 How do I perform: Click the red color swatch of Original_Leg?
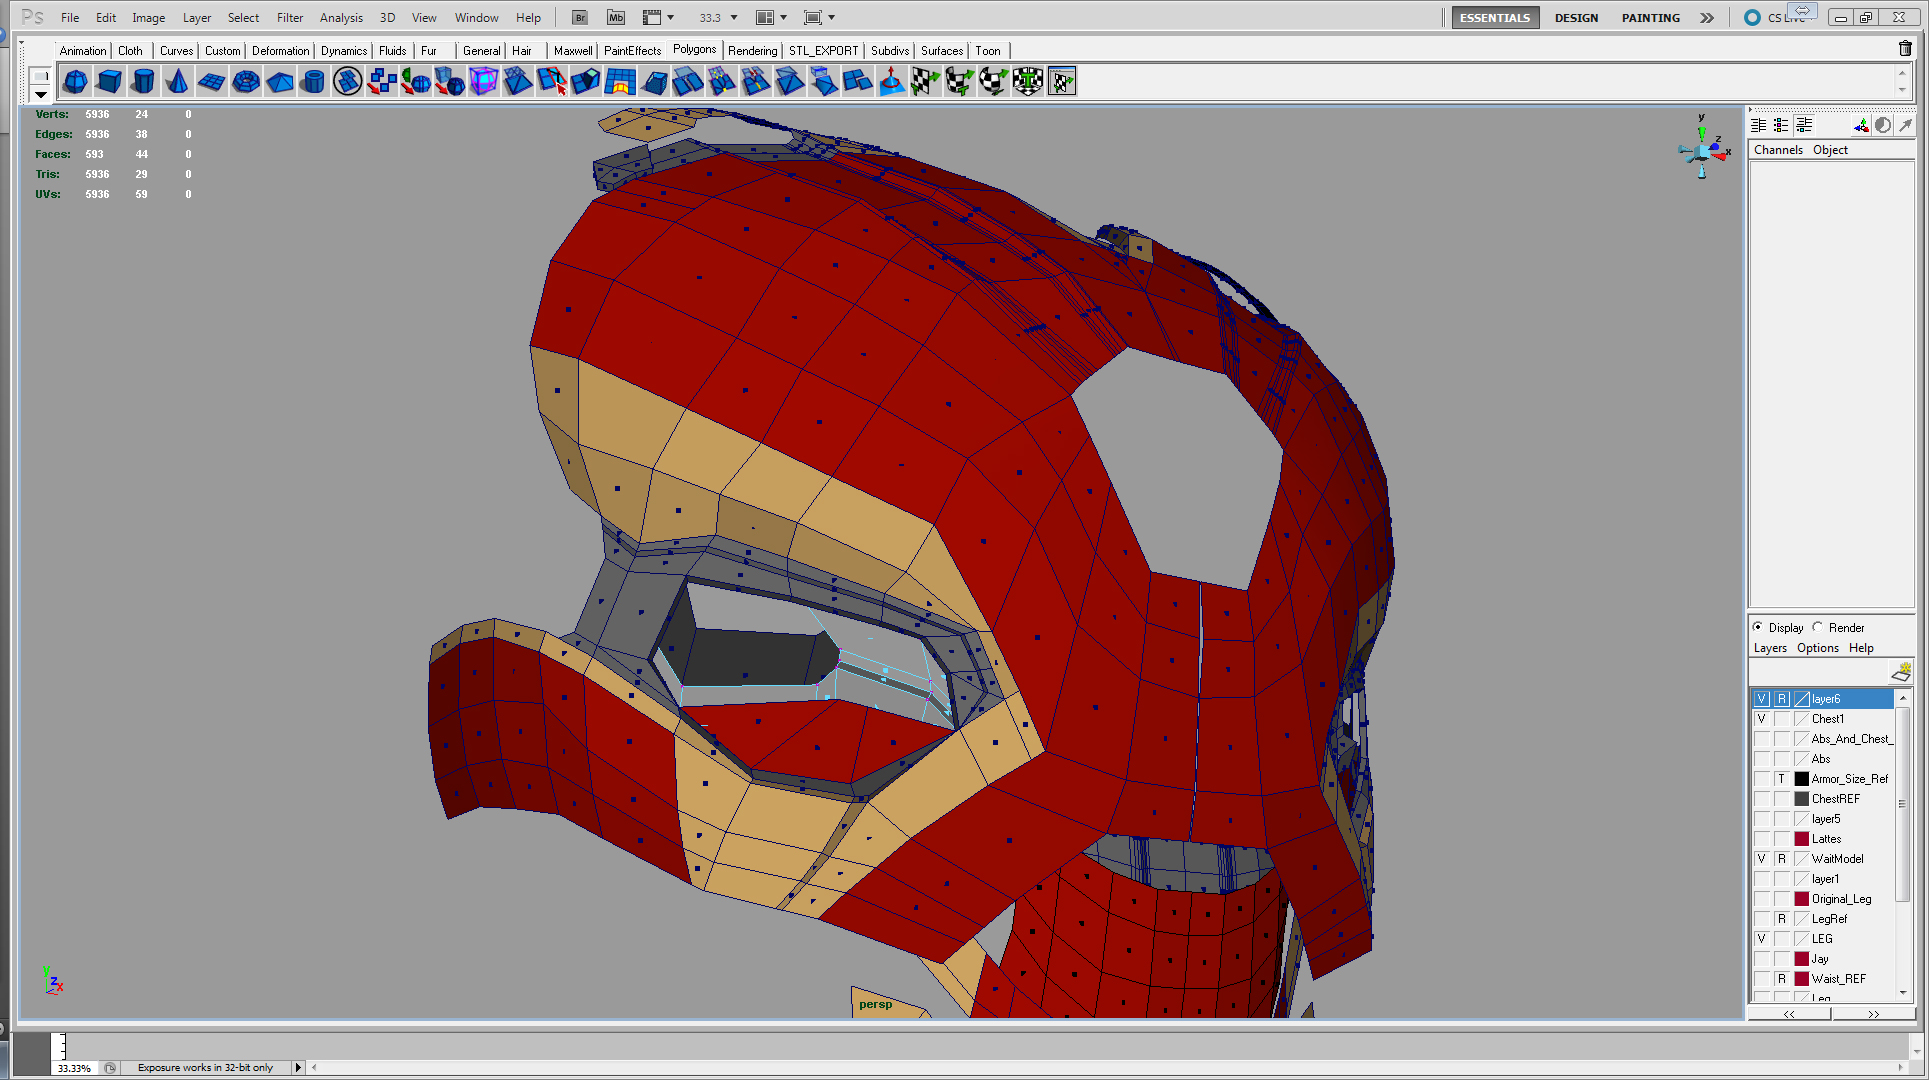pyautogui.click(x=1802, y=899)
